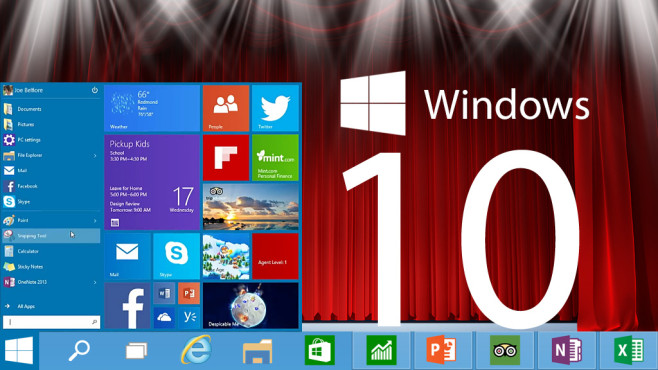Launch OneNote from the taskbar
Image resolution: width=658 pixels, height=370 pixels.
(x=566, y=350)
